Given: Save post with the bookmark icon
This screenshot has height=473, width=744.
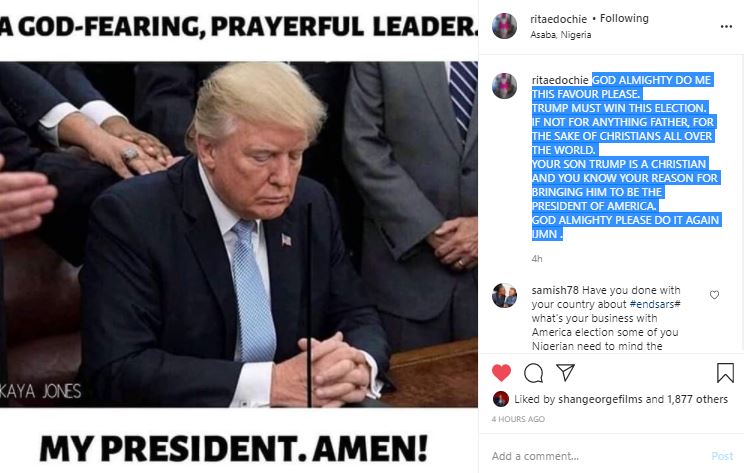Looking at the screenshot, I should [x=725, y=373].
